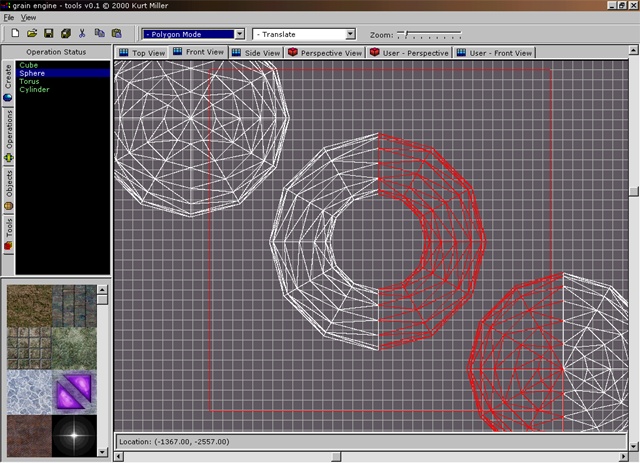Open the View menu

click(x=28, y=18)
